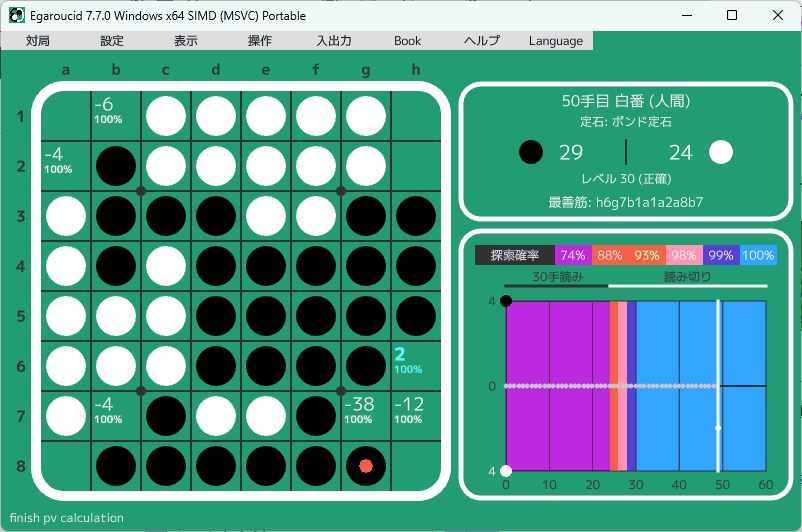Viewport: 802px width, 532px height.
Task: Click the white vertical move marker on the graph
Action: point(718,385)
